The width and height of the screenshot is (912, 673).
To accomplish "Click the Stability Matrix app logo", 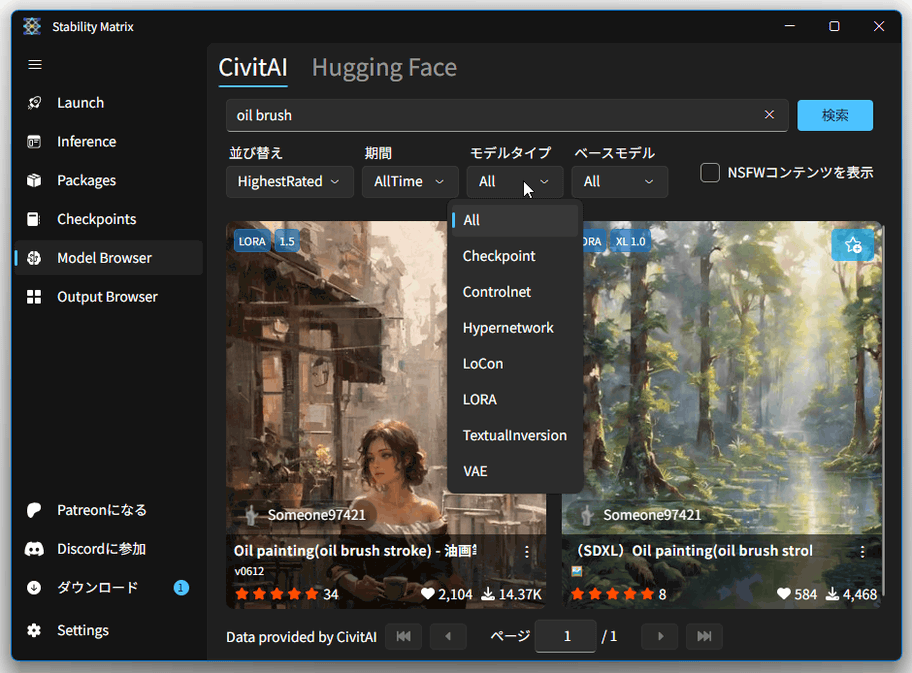I will coord(32,26).
